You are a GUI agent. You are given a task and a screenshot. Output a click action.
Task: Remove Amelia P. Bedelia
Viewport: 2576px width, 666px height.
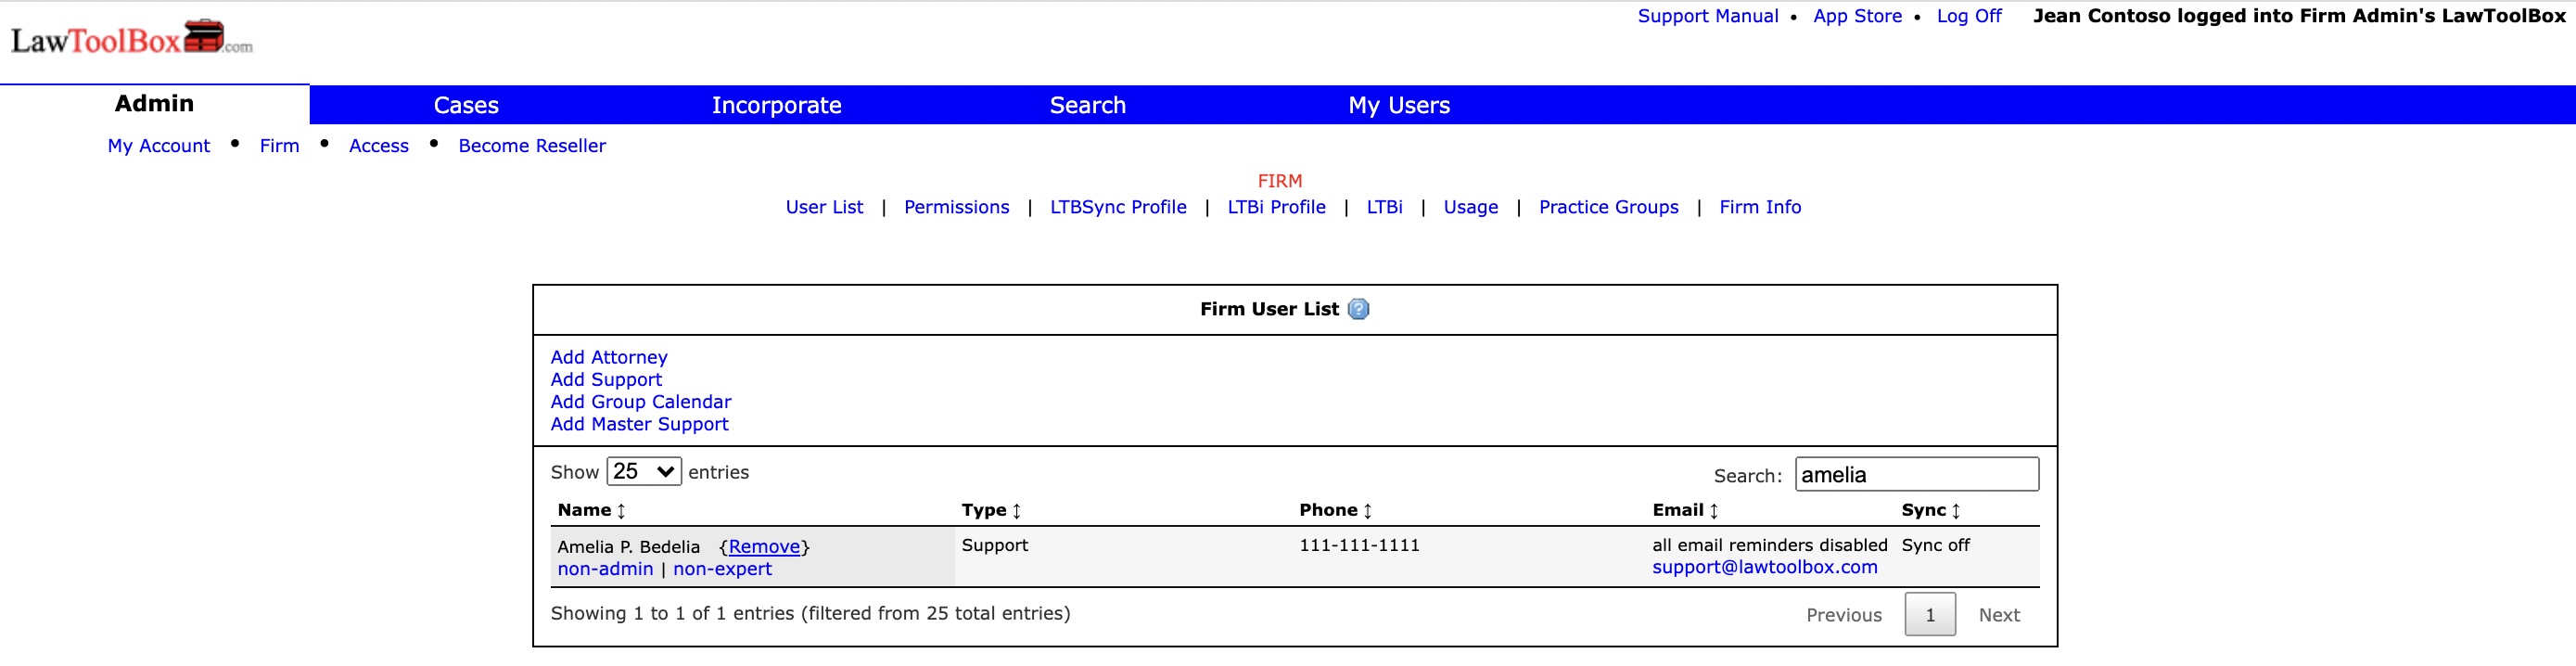[x=764, y=547]
